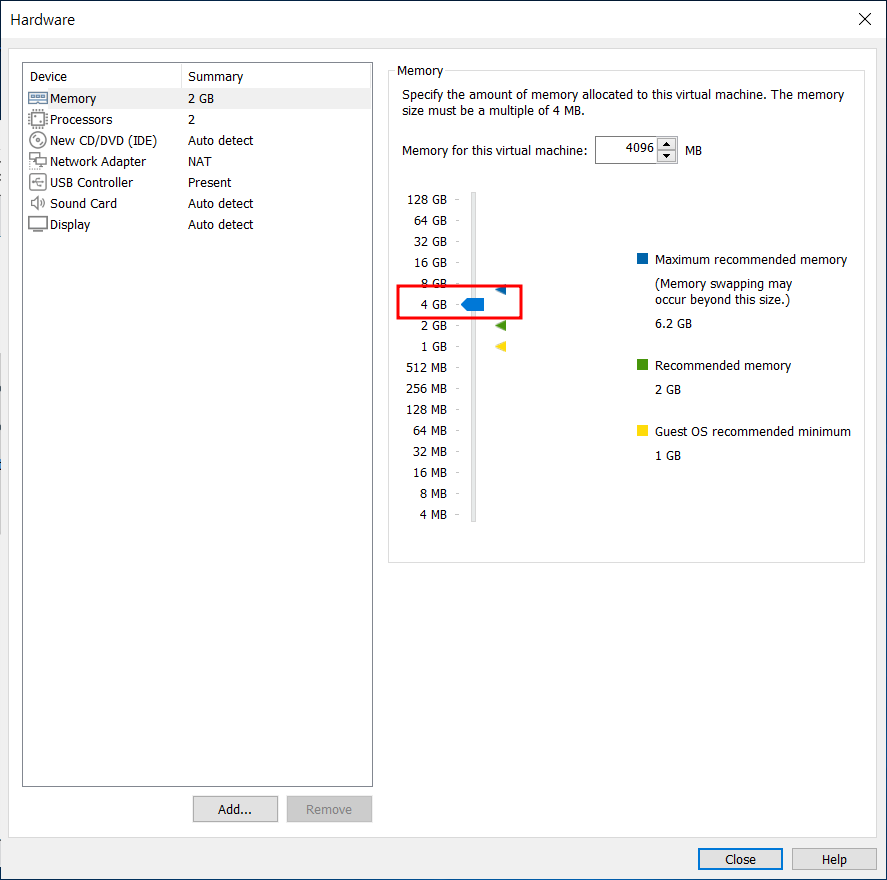887x880 pixels.
Task: Click the blue memory slider thumb
Action: coord(473,305)
